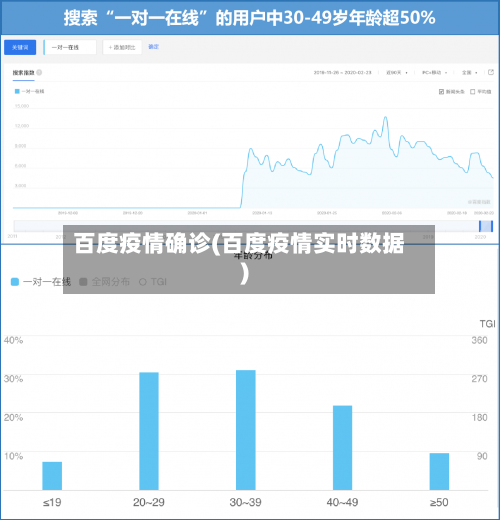
Task: Click the export share icon in chart header
Action: point(491,72)
